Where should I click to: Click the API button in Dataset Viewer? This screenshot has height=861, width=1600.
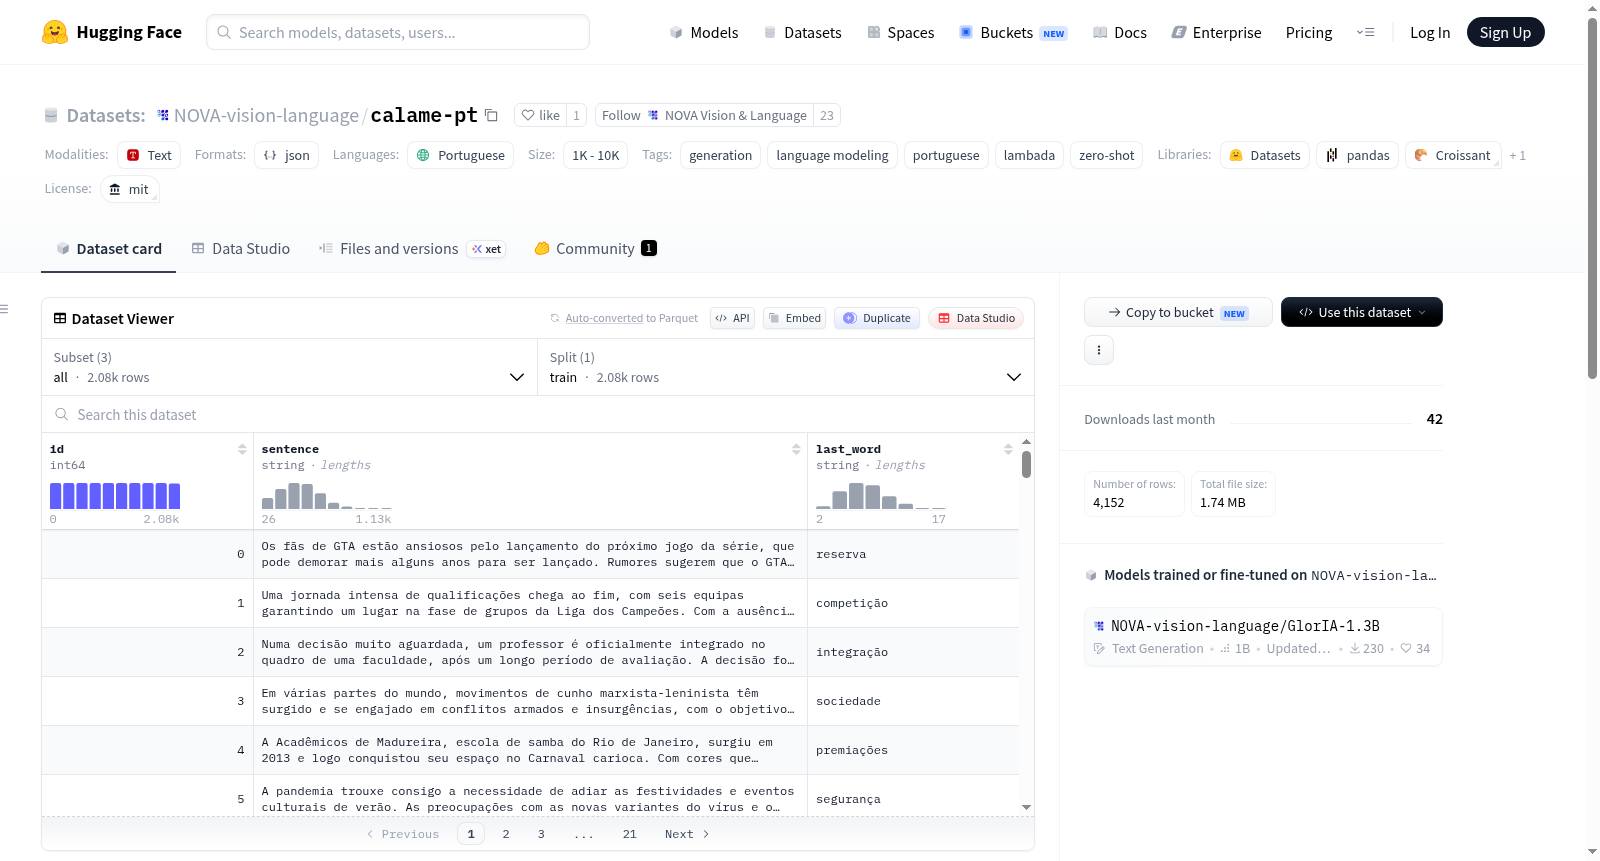click(732, 318)
